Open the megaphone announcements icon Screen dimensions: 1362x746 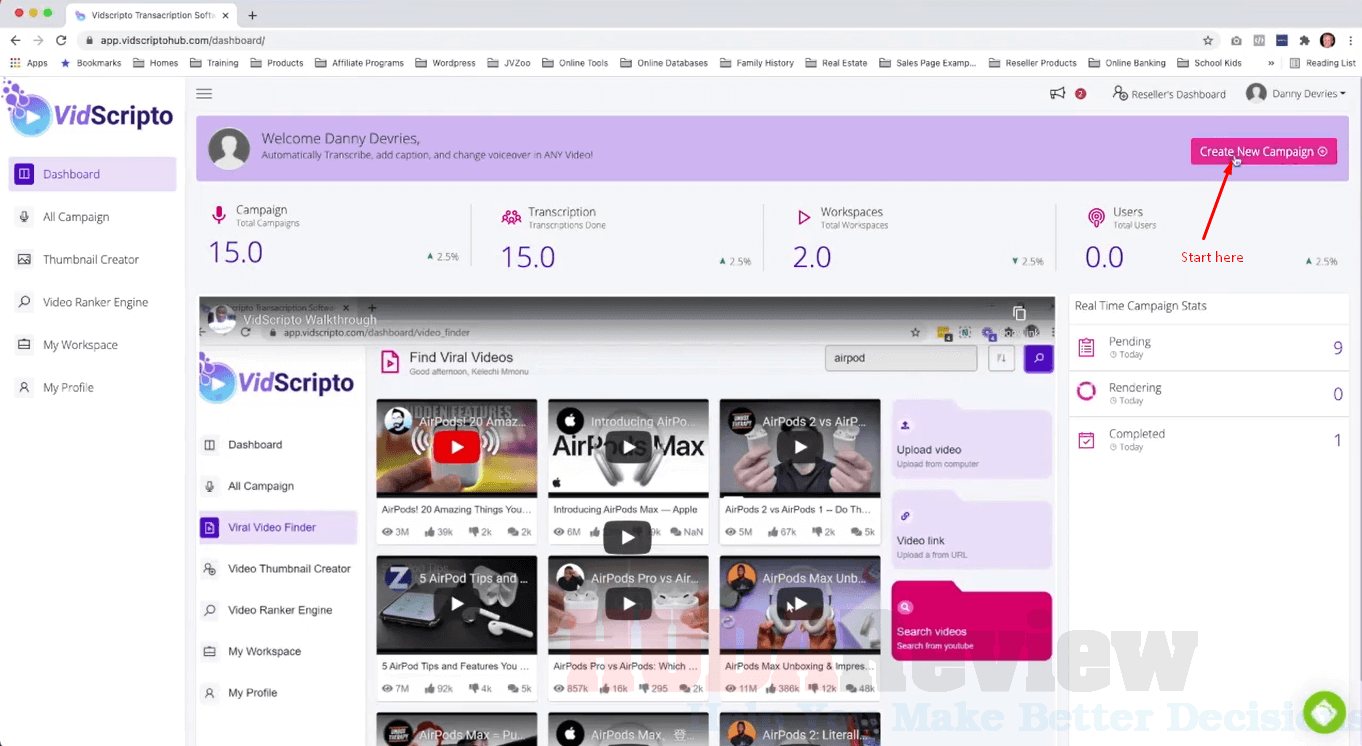pyautogui.click(x=1057, y=93)
